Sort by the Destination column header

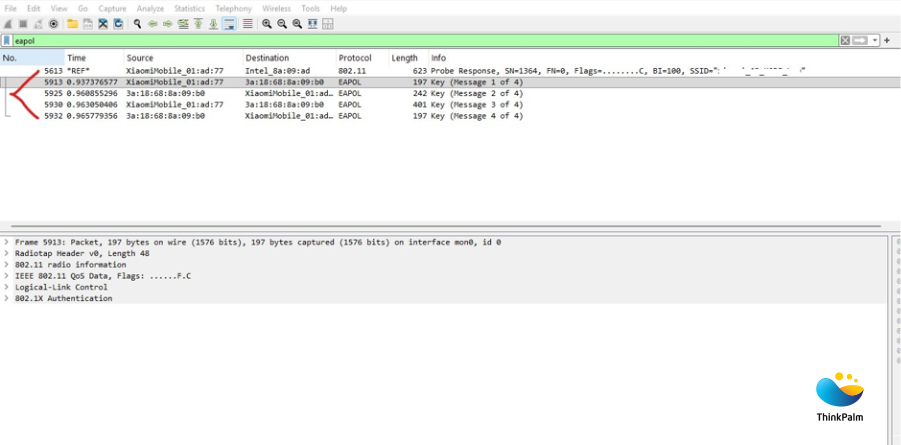click(290, 58)
